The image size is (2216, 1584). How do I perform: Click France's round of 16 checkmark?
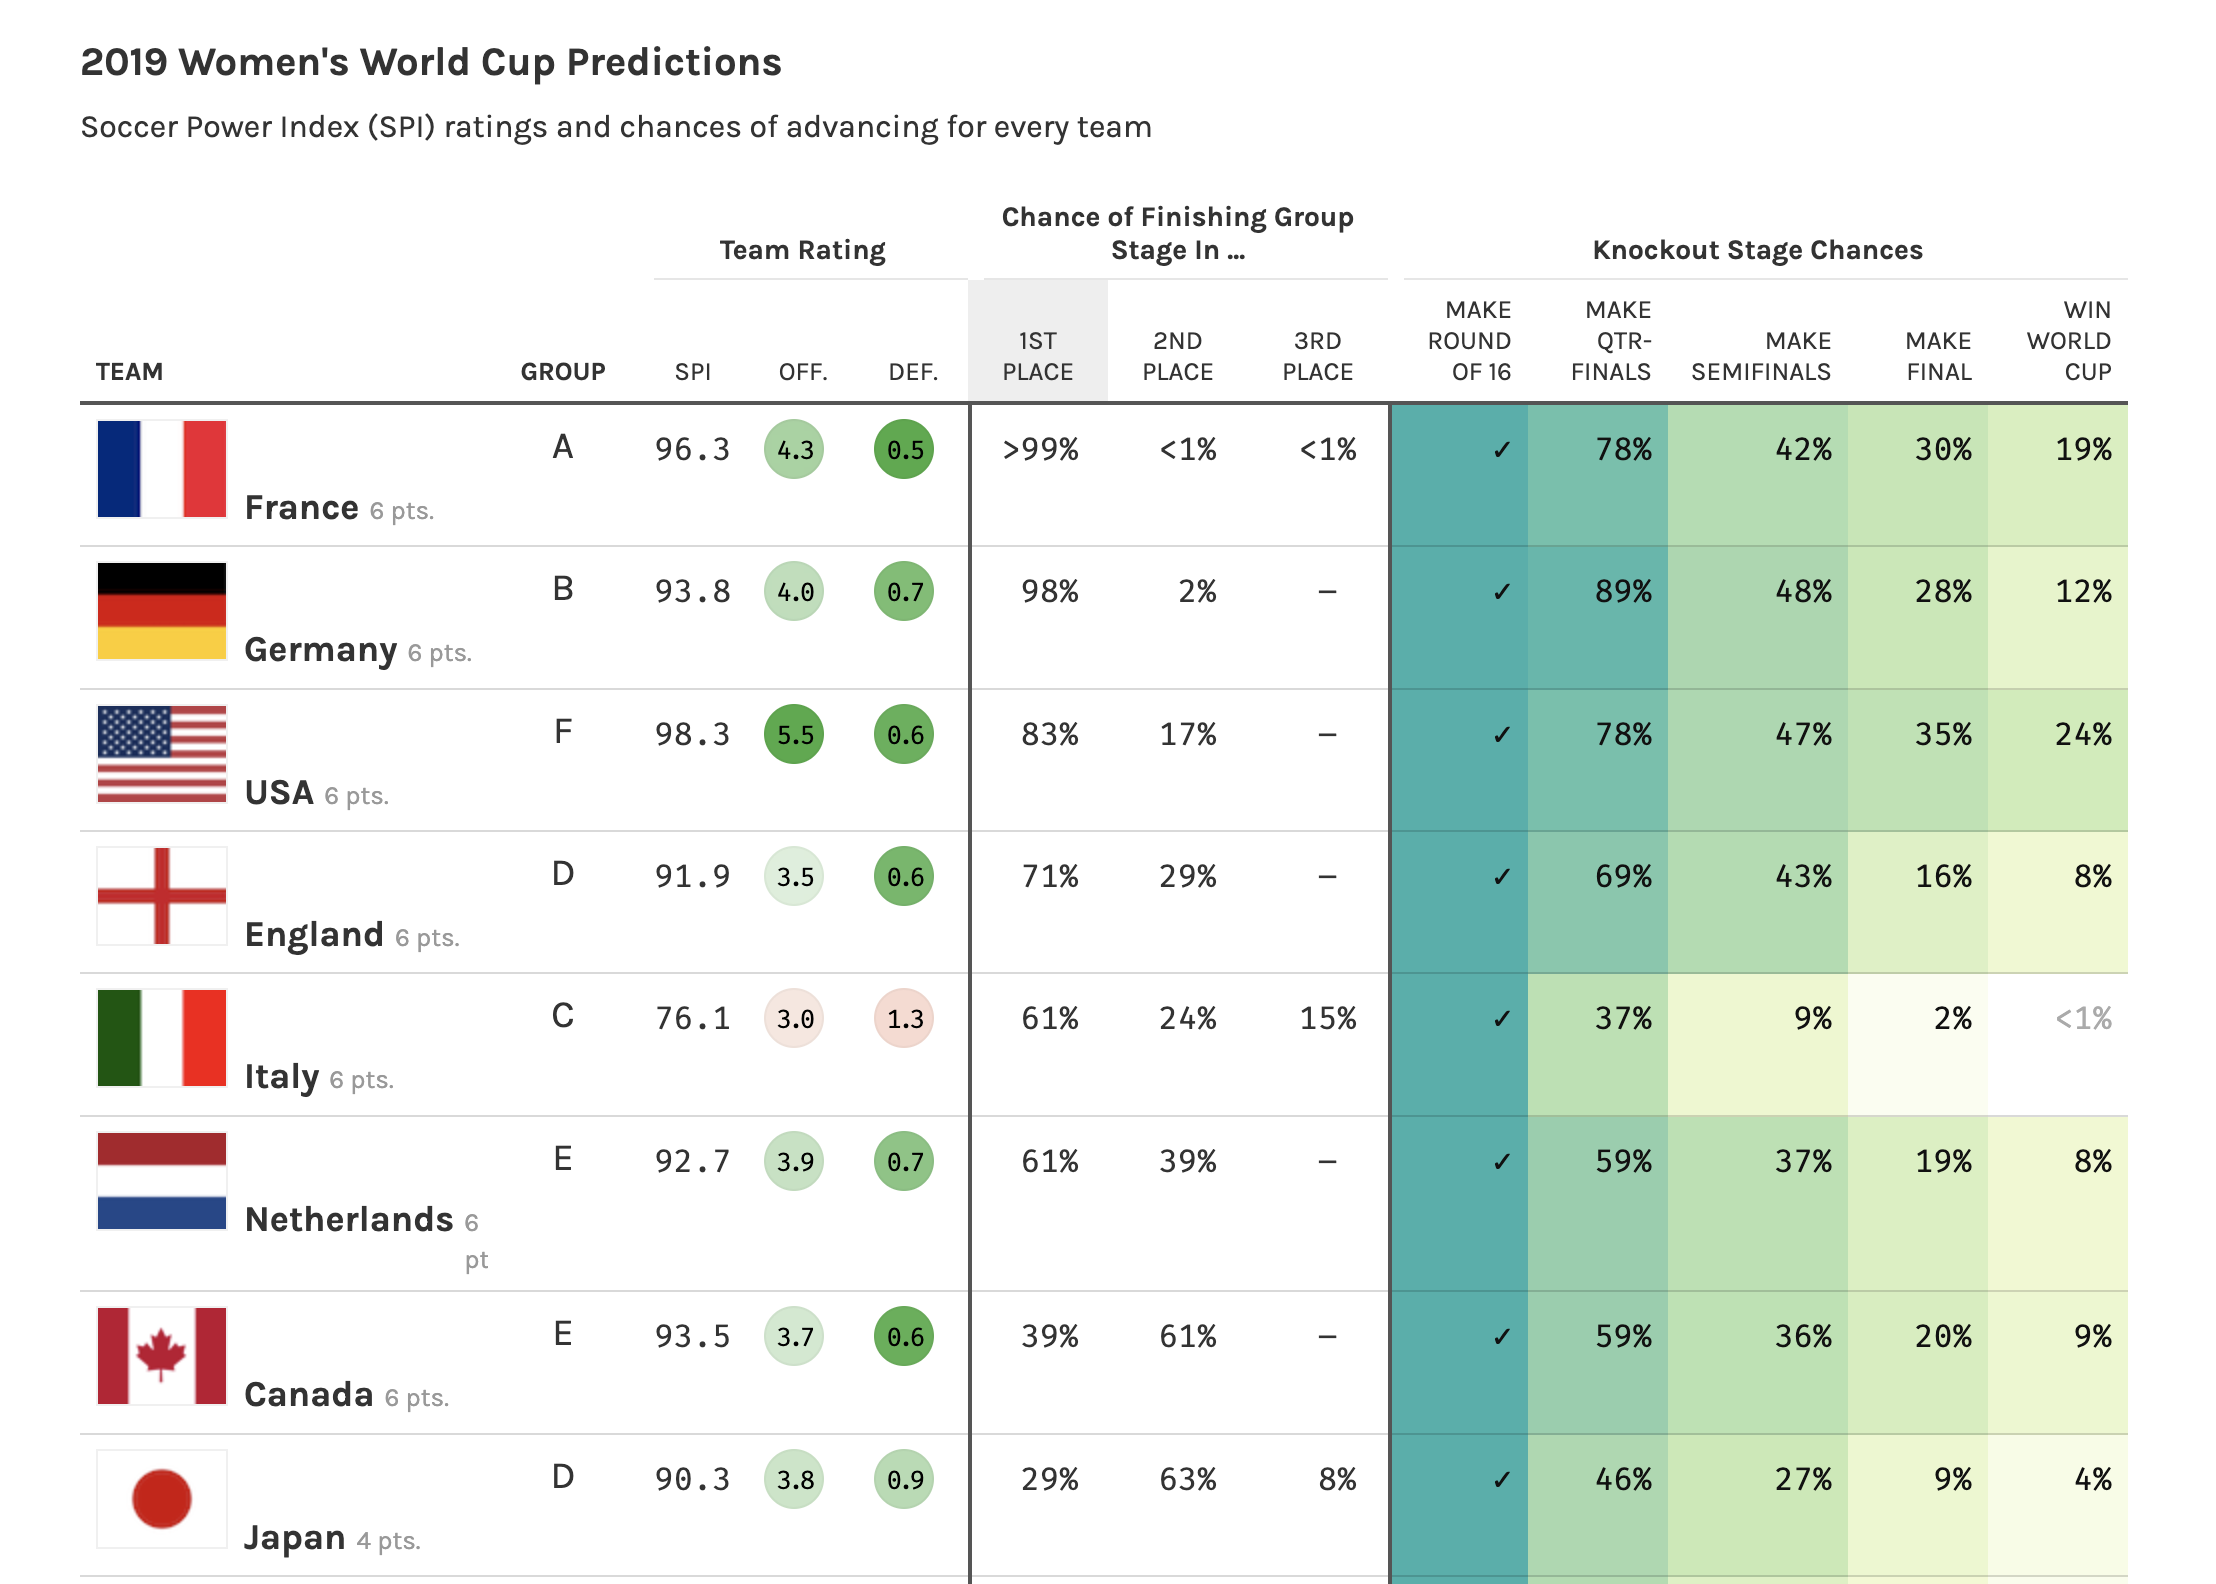1501,450
